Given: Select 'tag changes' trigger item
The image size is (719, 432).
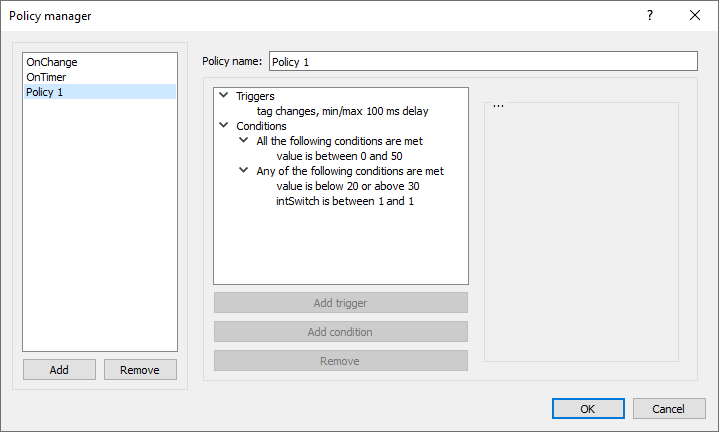Looking at the screenshot, I should point(342,111).
